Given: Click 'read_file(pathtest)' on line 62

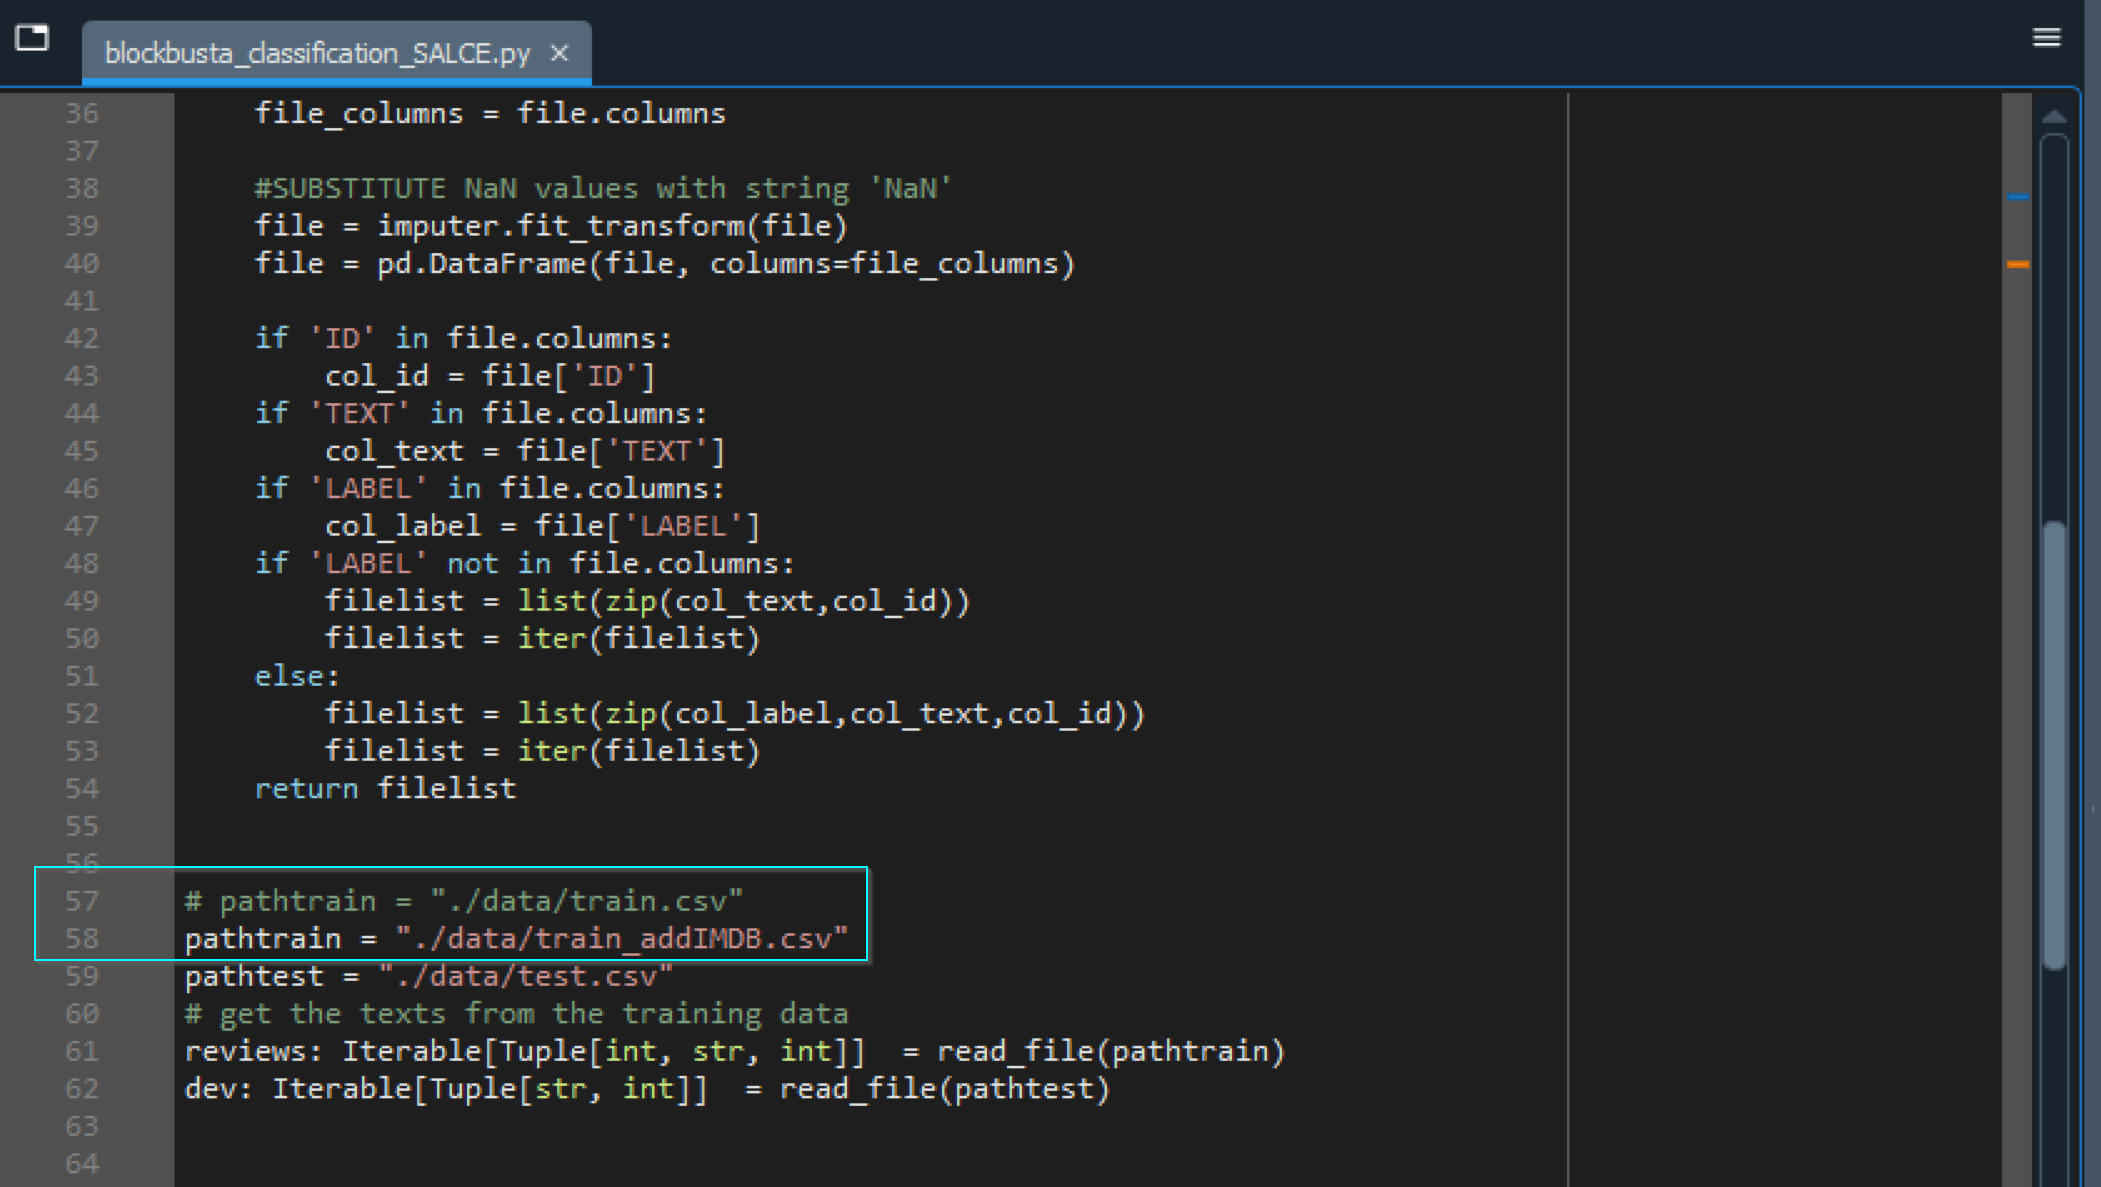Looking at the screenshot, I should pyautogui.click(x=945, y=1089).
